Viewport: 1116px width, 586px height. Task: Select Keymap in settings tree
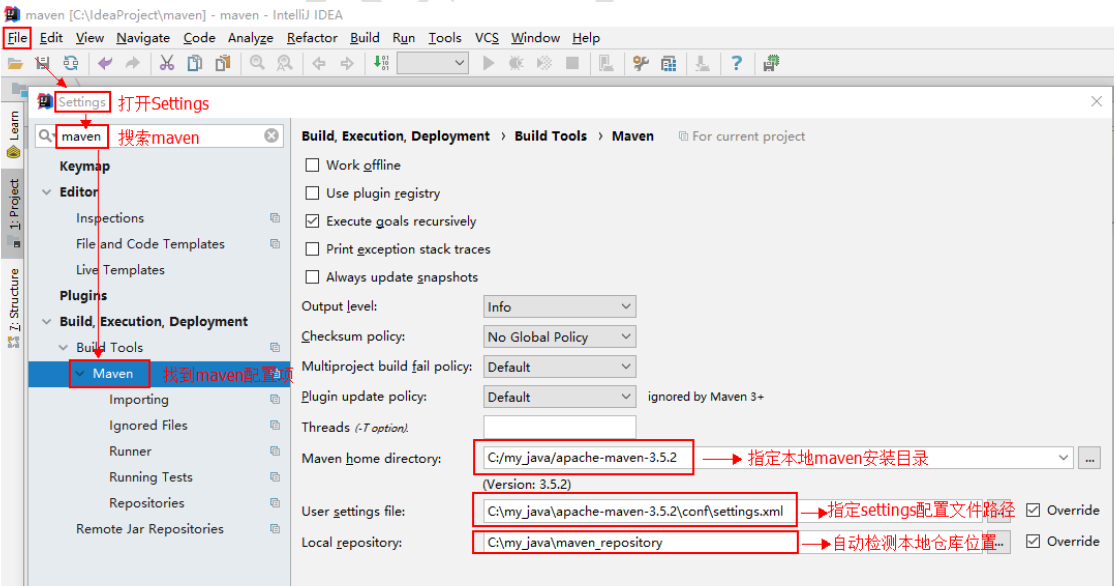(x=85, y=166)
